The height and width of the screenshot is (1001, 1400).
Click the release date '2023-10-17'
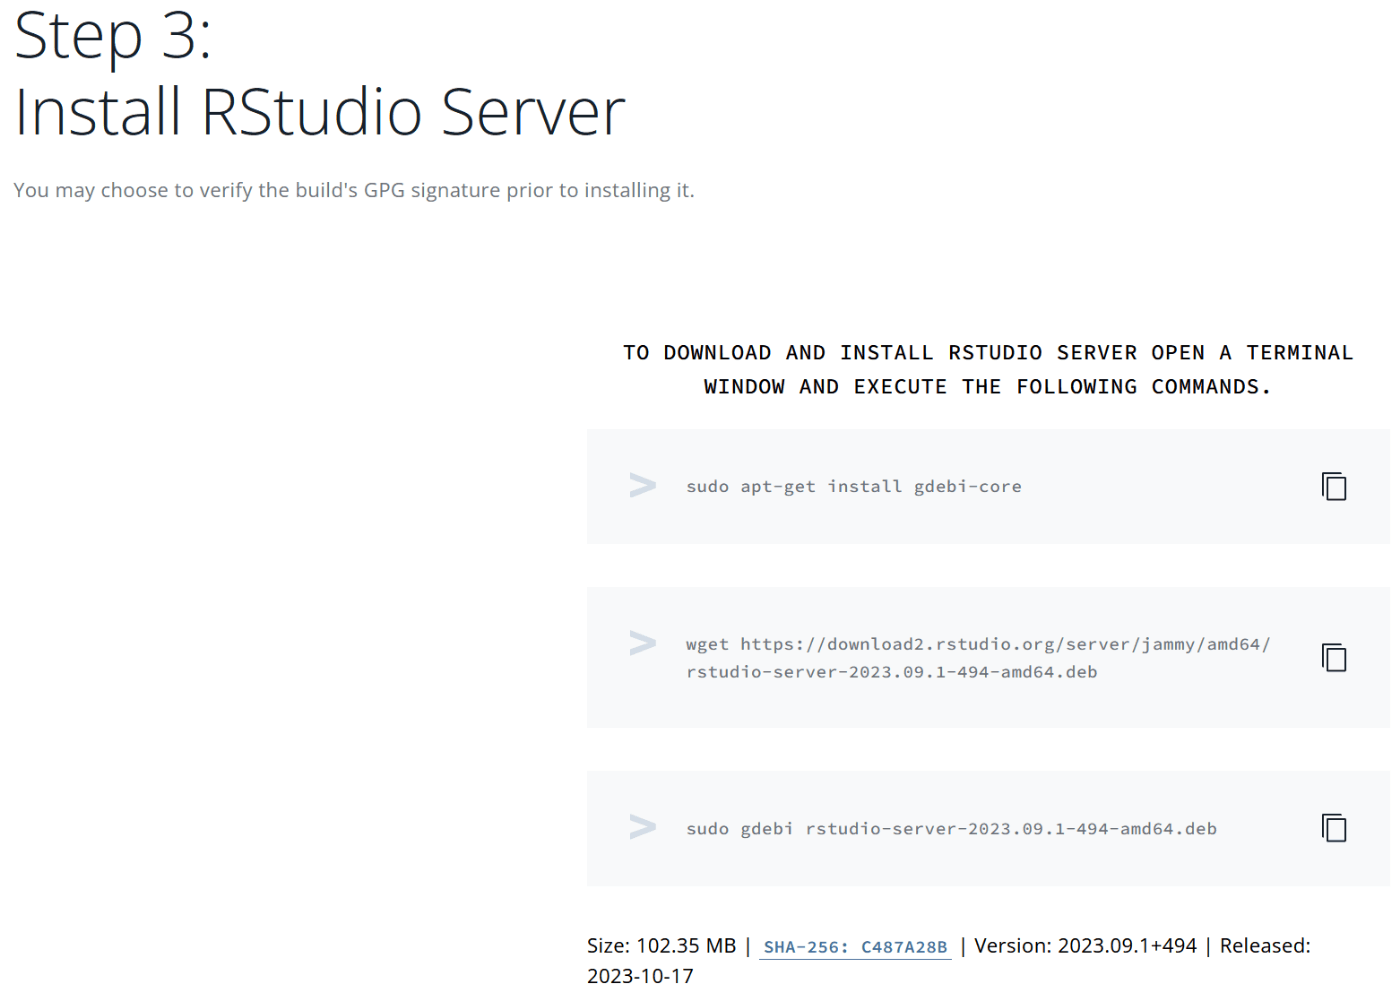tap(640, 976)
